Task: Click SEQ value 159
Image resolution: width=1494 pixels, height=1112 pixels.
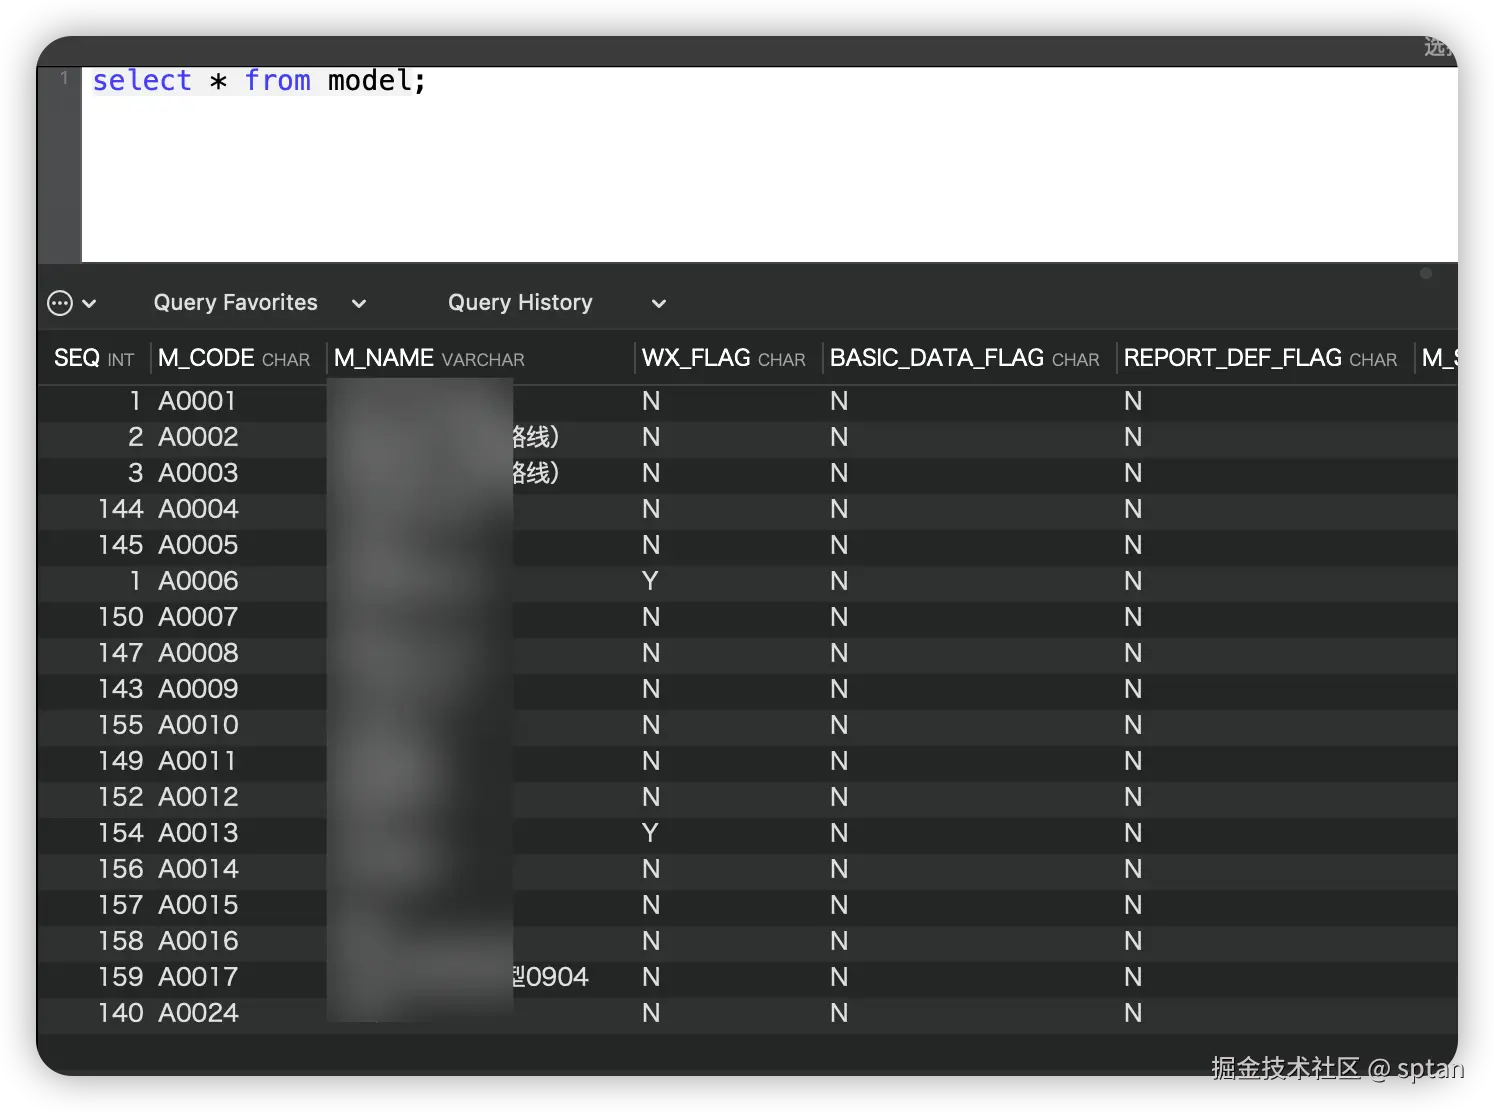Action: [x=121, y=977]
